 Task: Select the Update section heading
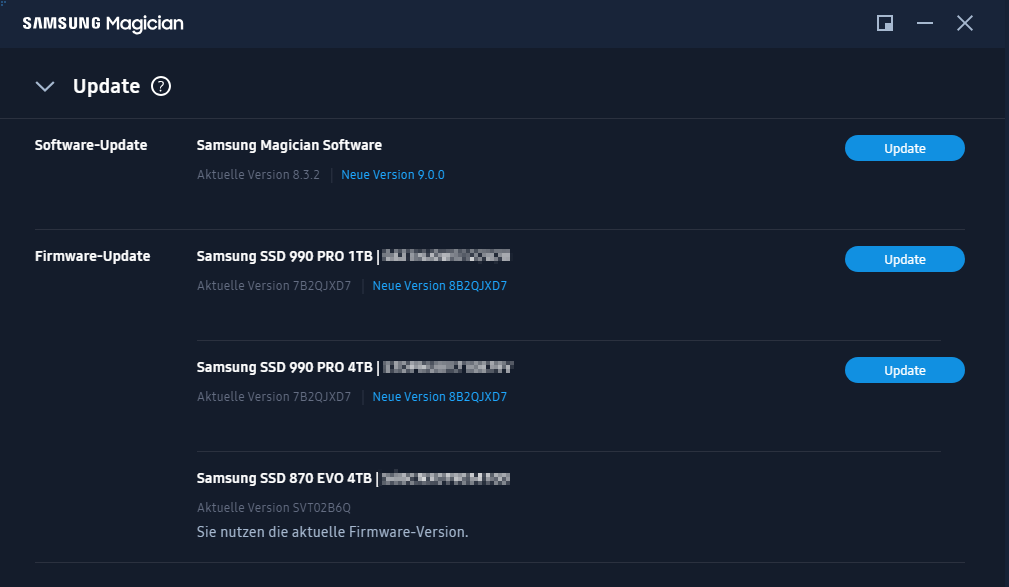pyautogui.click(x=106, y=86)
